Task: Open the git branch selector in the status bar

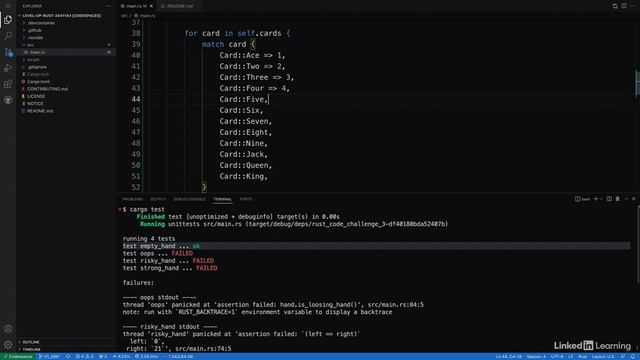Action: [x=50, y=357]
